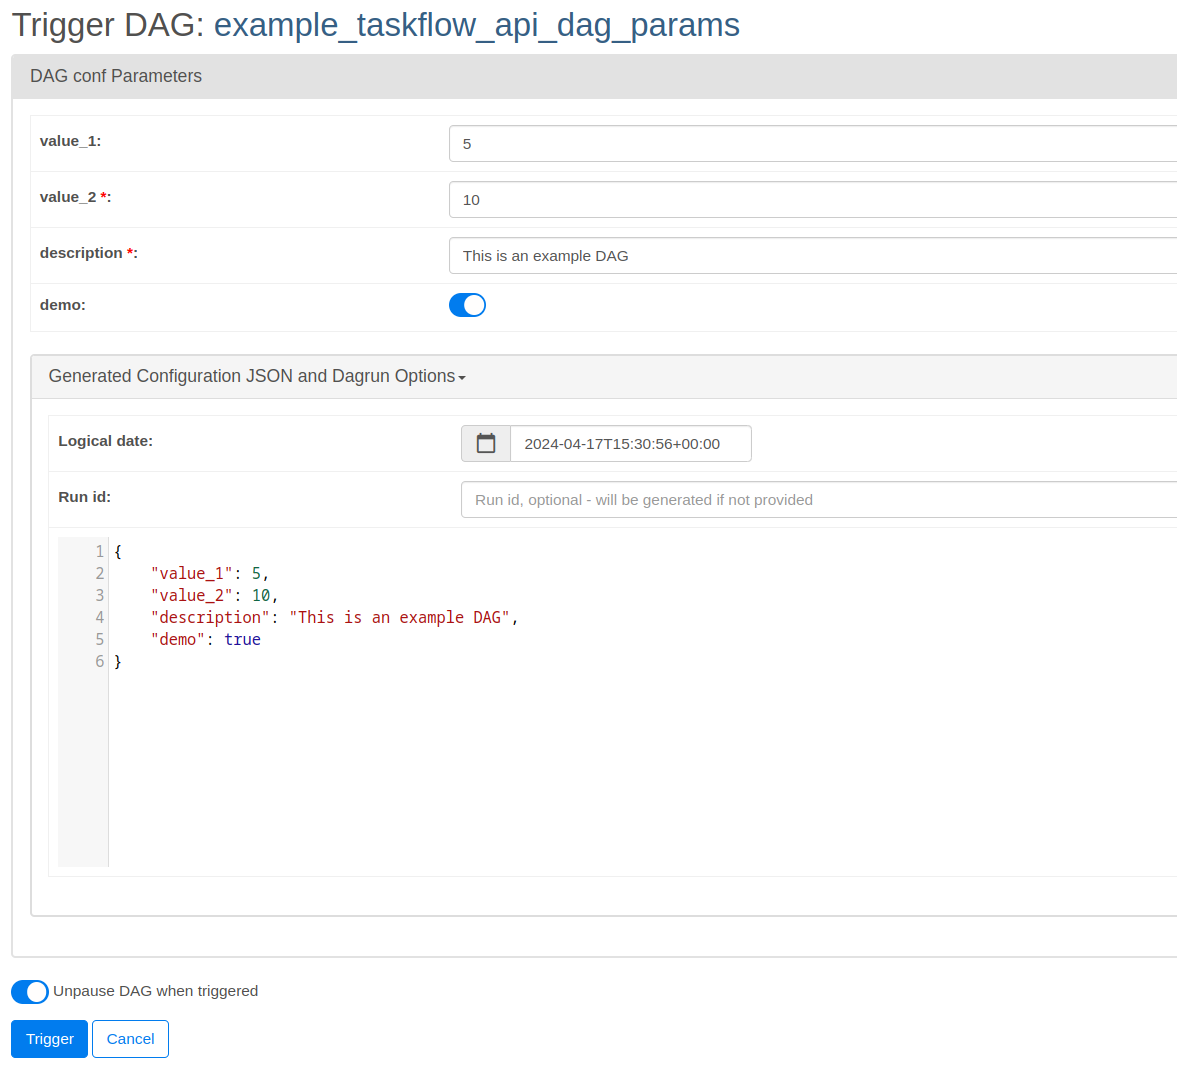Open the example_taskflow_api_dag_params DAG link
Viewport: 1177px width, 1069px height.
[477, 25]
